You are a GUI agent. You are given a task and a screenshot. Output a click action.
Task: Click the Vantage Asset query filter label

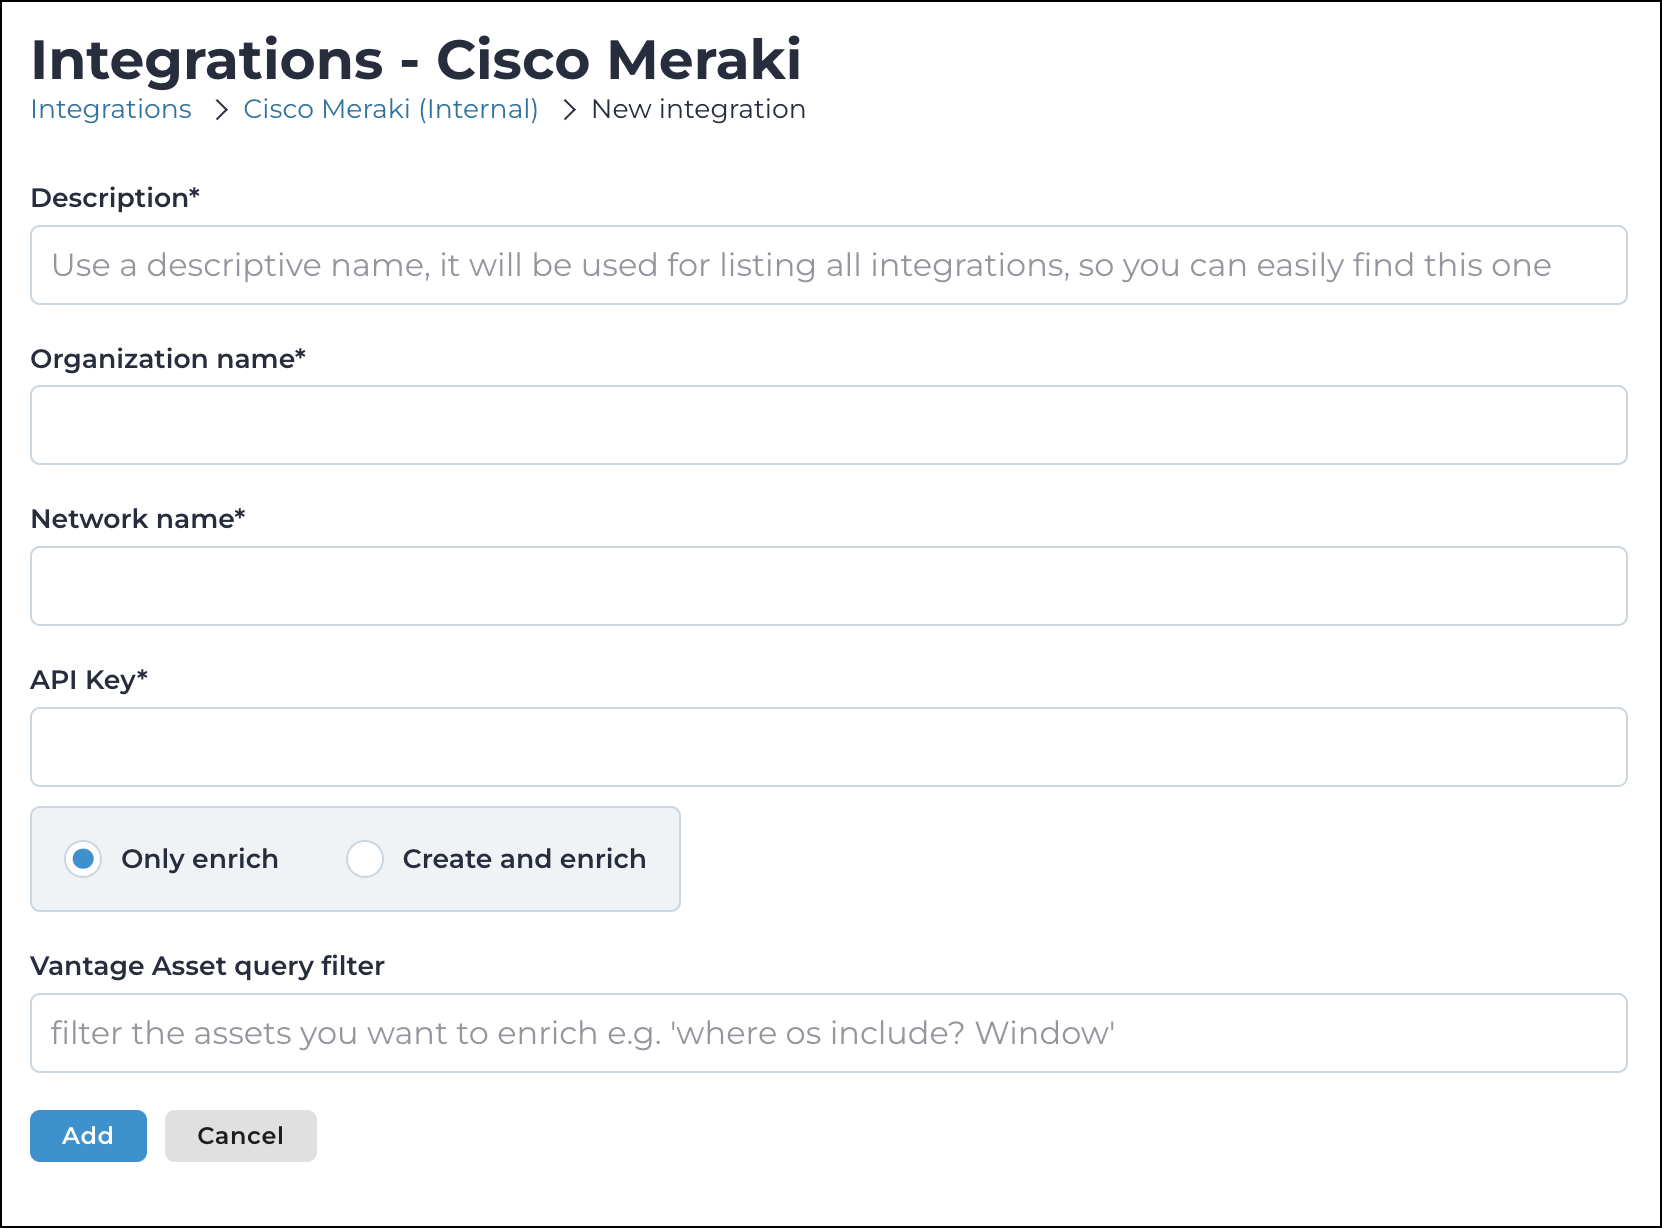tap(208, 966)
